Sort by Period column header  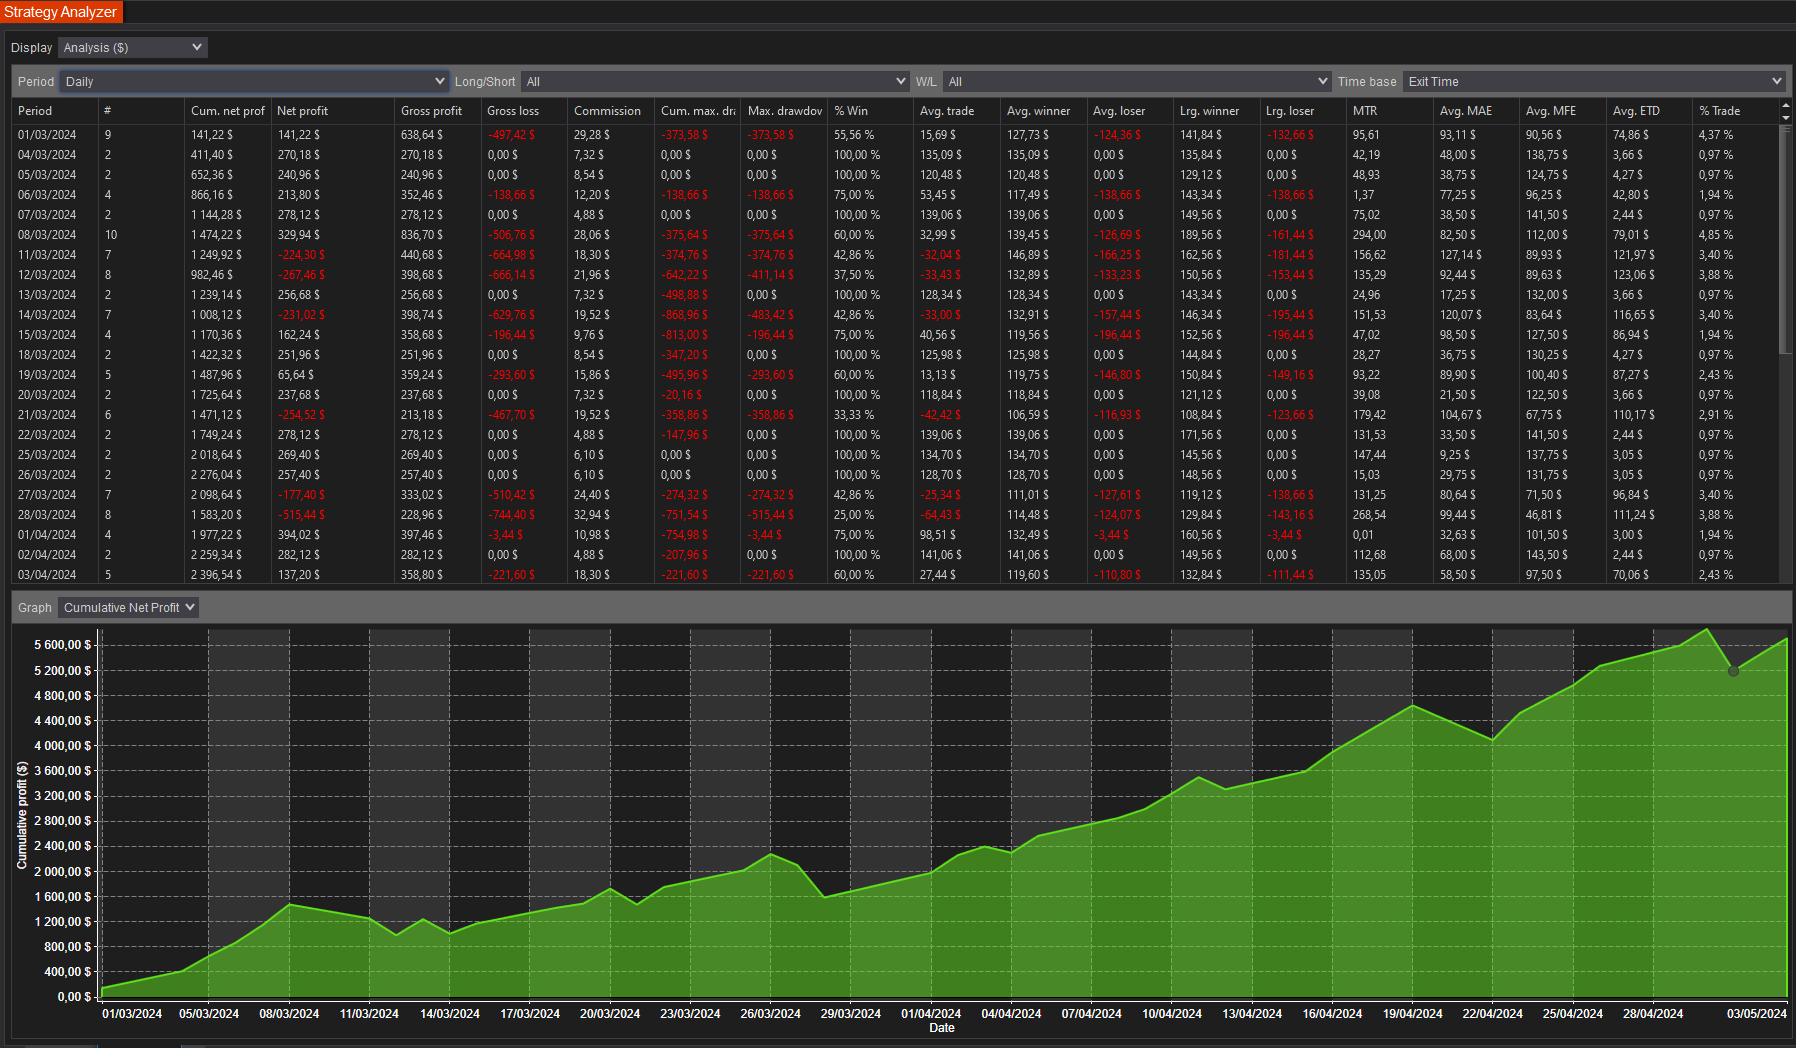pos(55,111)
